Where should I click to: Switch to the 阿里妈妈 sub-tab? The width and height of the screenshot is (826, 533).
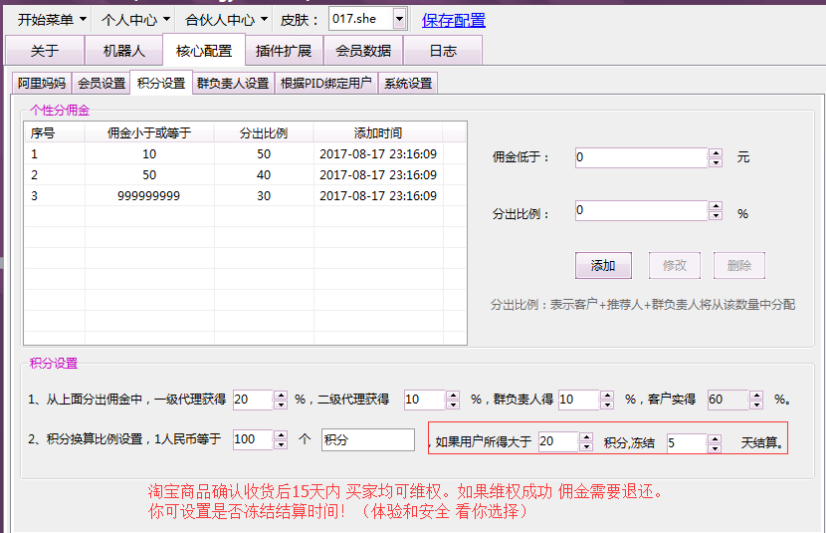tap(42, 83)
